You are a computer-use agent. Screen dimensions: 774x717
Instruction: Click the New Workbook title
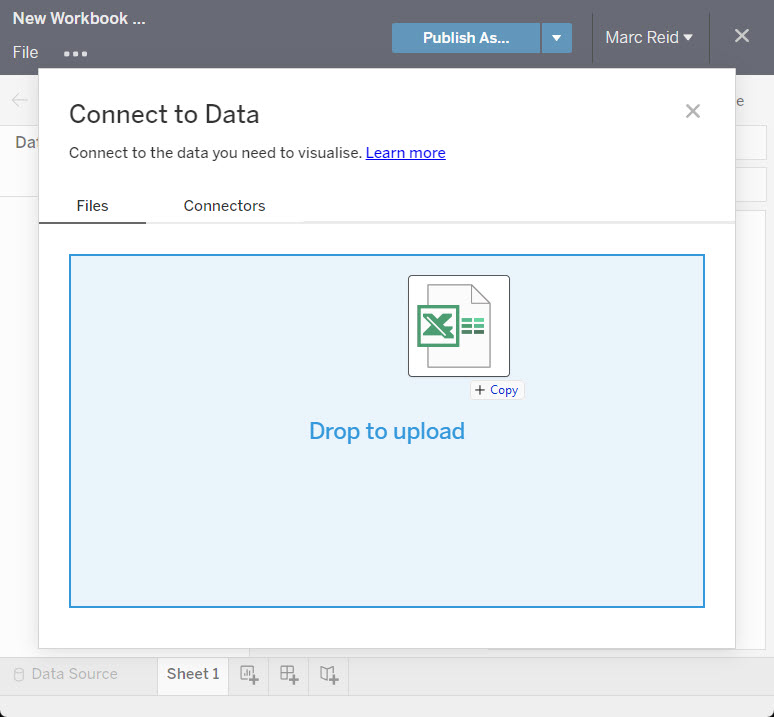(79, 19)
